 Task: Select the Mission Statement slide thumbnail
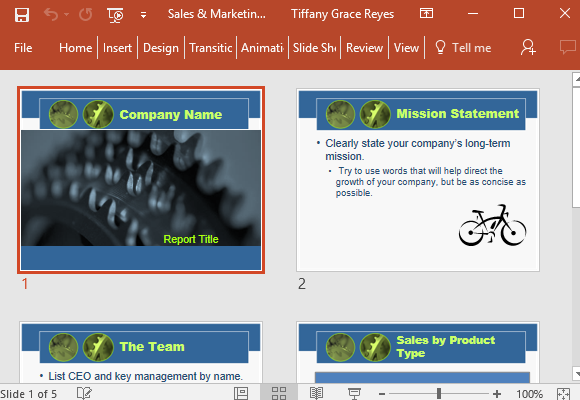click(x=418, y=180)
